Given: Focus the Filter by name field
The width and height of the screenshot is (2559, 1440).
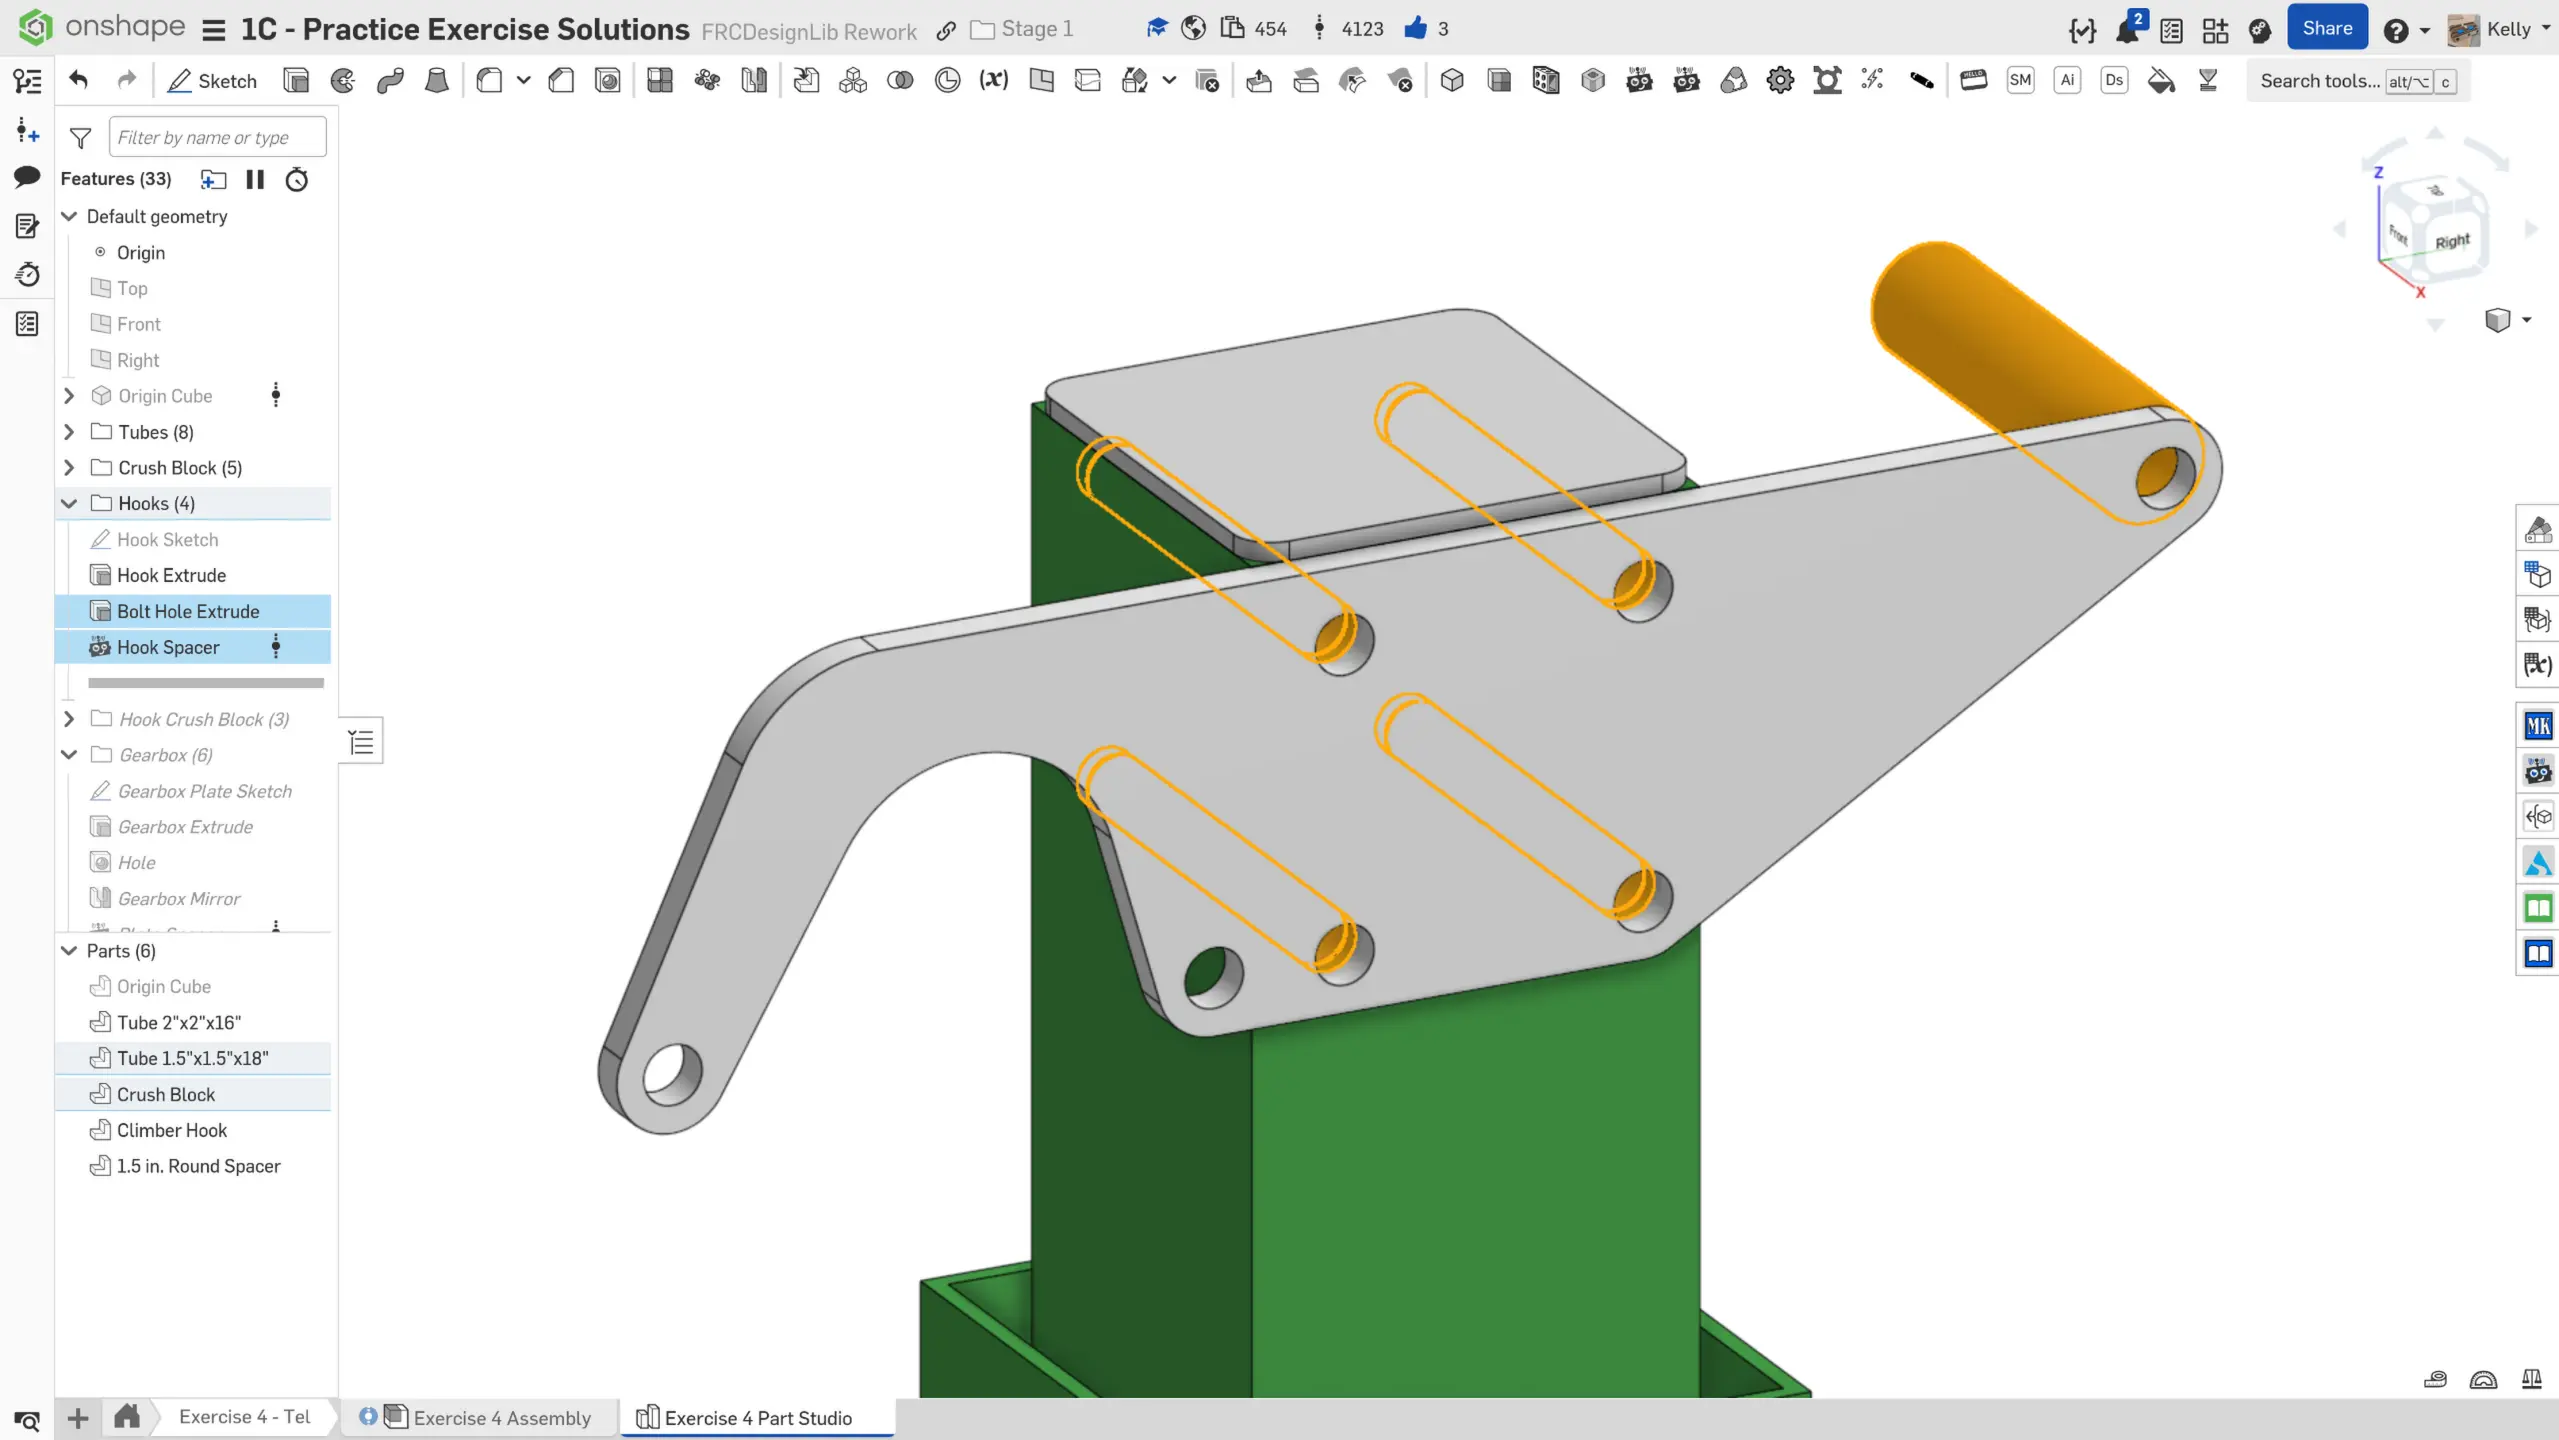Looking at the screenshot, I should (x=217, y=137).
